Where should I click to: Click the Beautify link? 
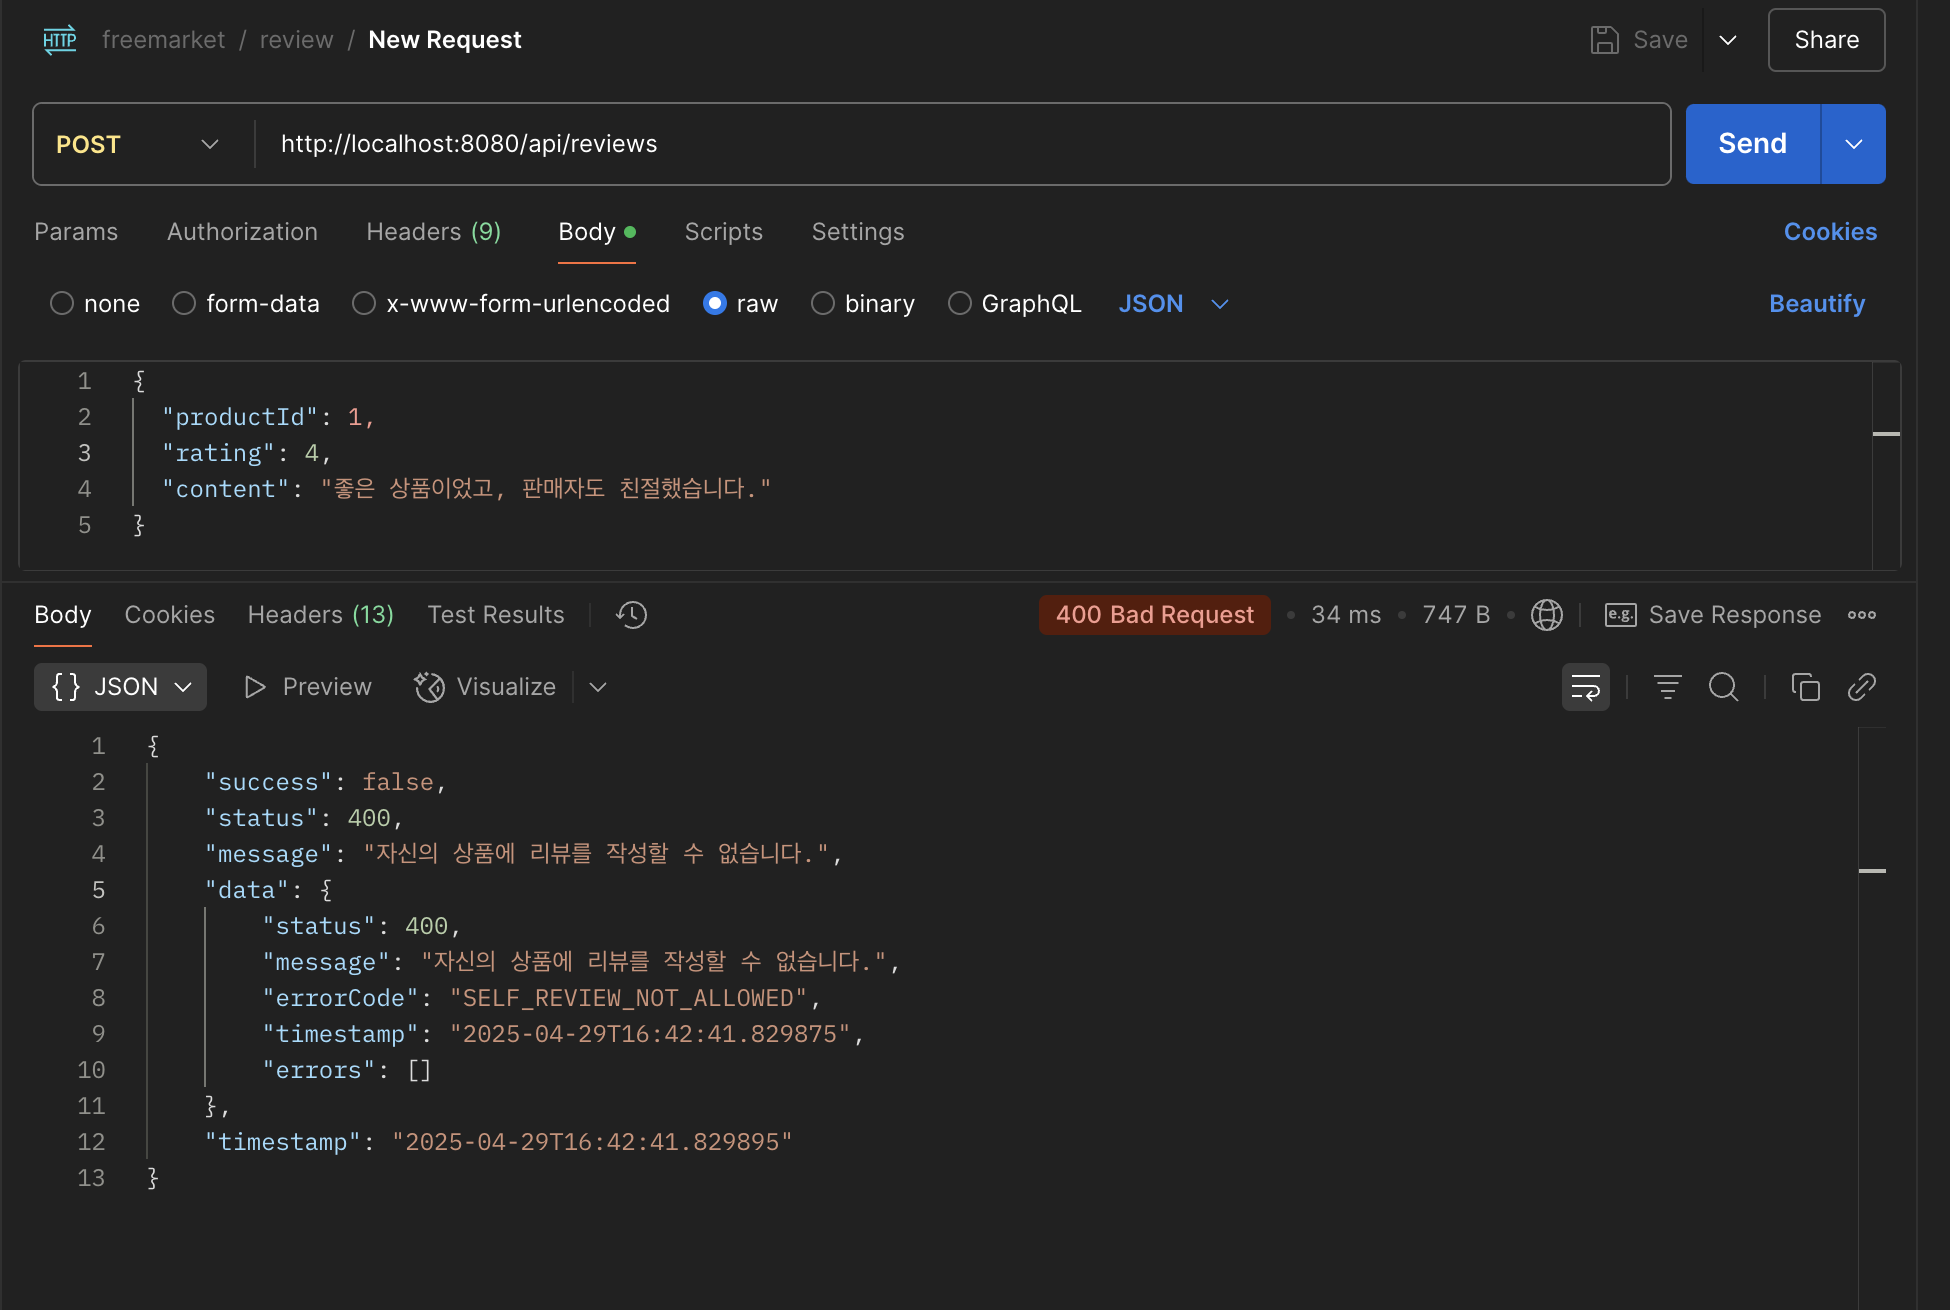pyautogui.click(x=1816, y=303)
